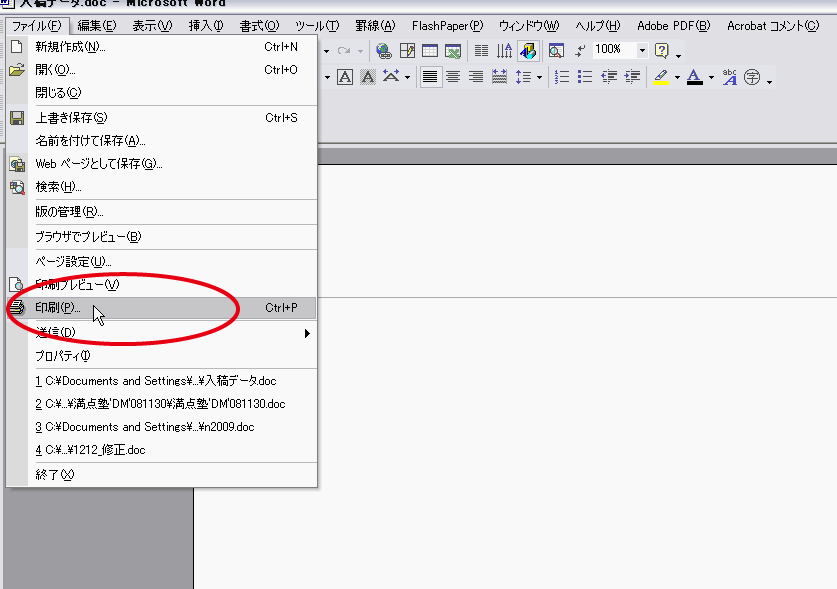
Task: Click the Increase Indent icon
Action: tap(632, 77)
